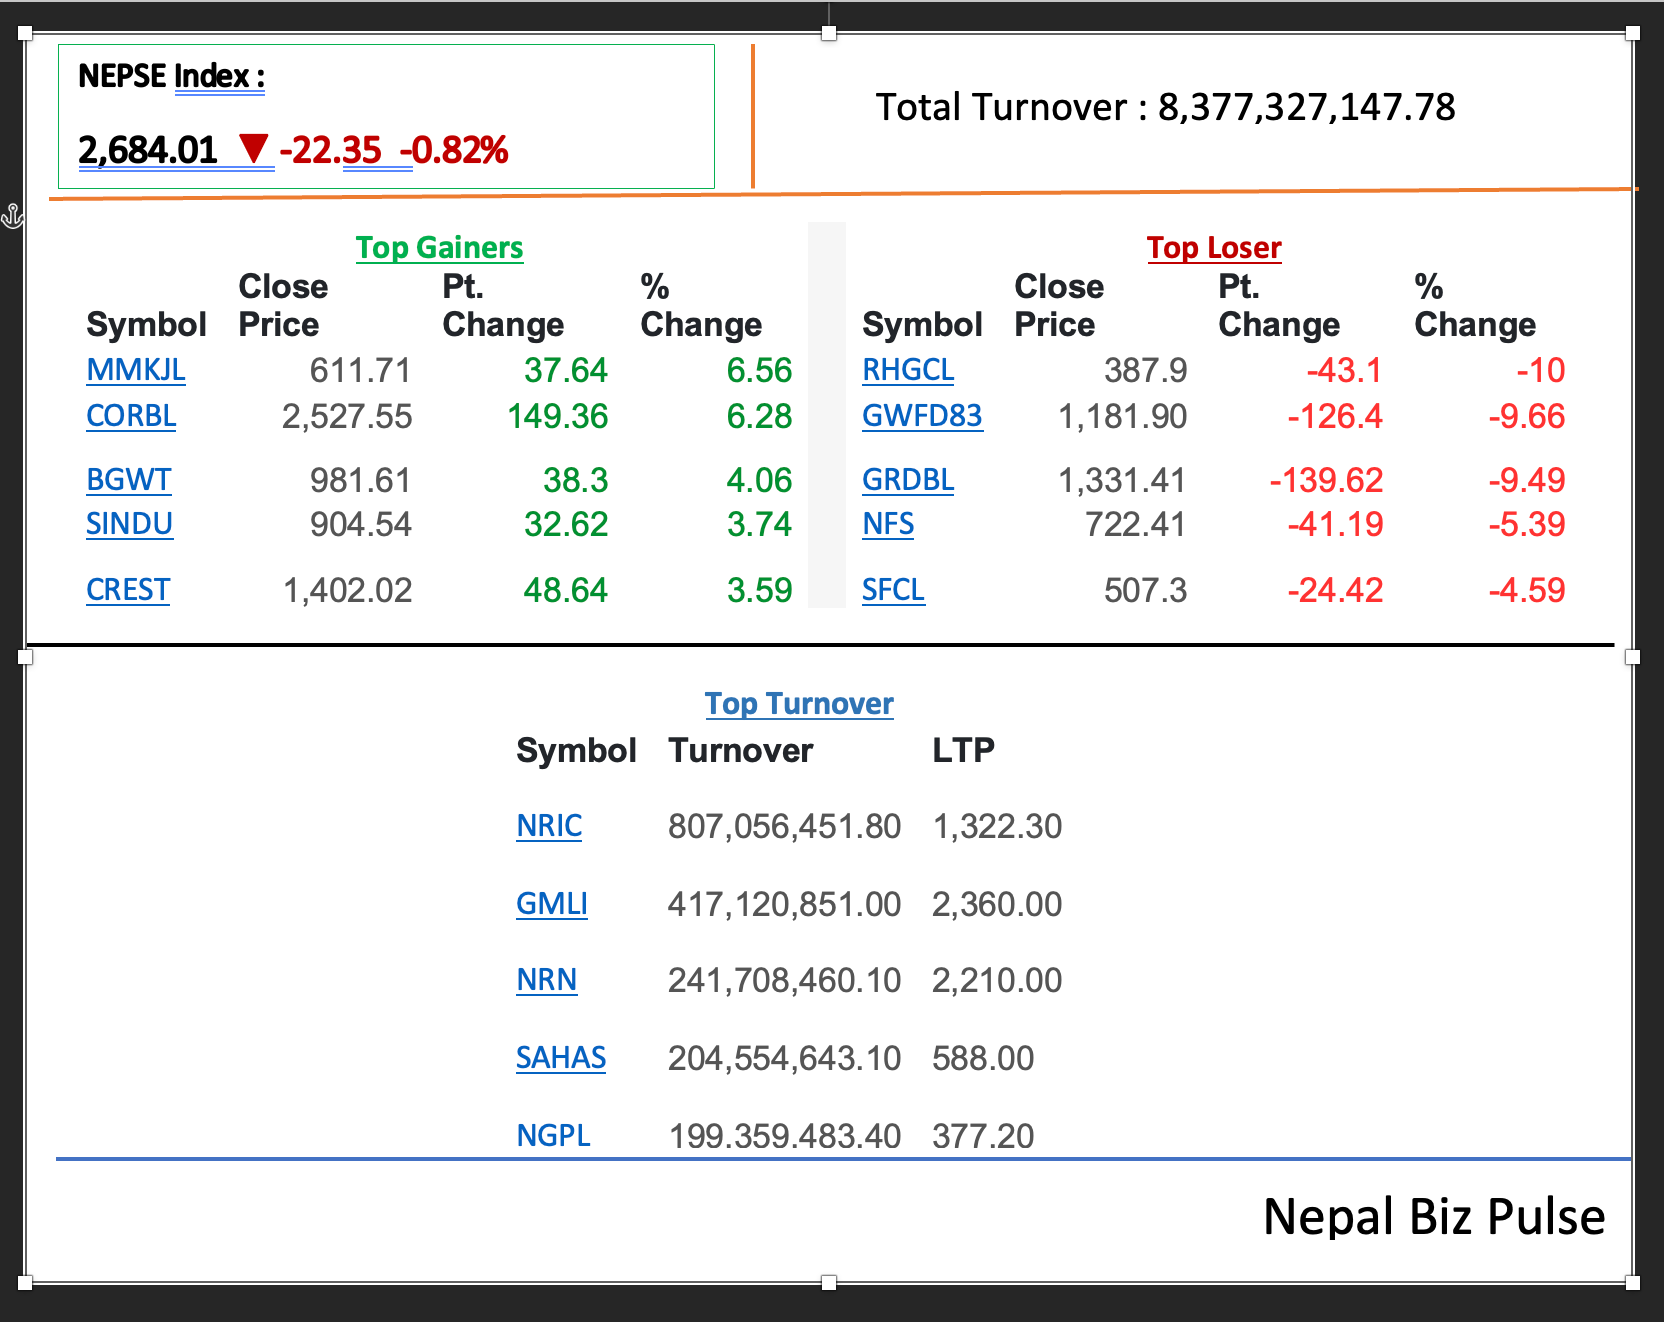This screenshot has width=1664, height=1322.
Task: Open the CORBL top gainer link
Action: coord(131,416)
